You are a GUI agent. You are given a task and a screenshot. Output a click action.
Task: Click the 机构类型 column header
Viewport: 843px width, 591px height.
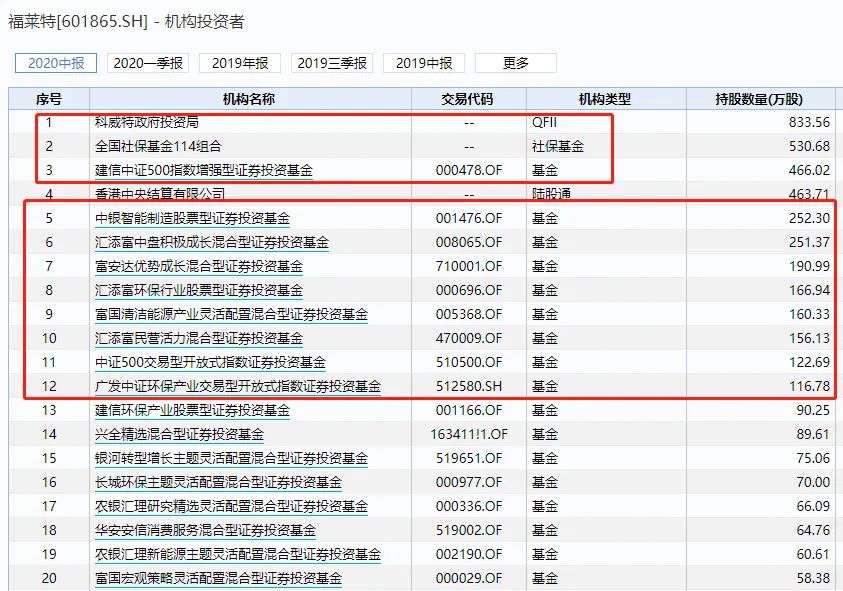[605, 99]
